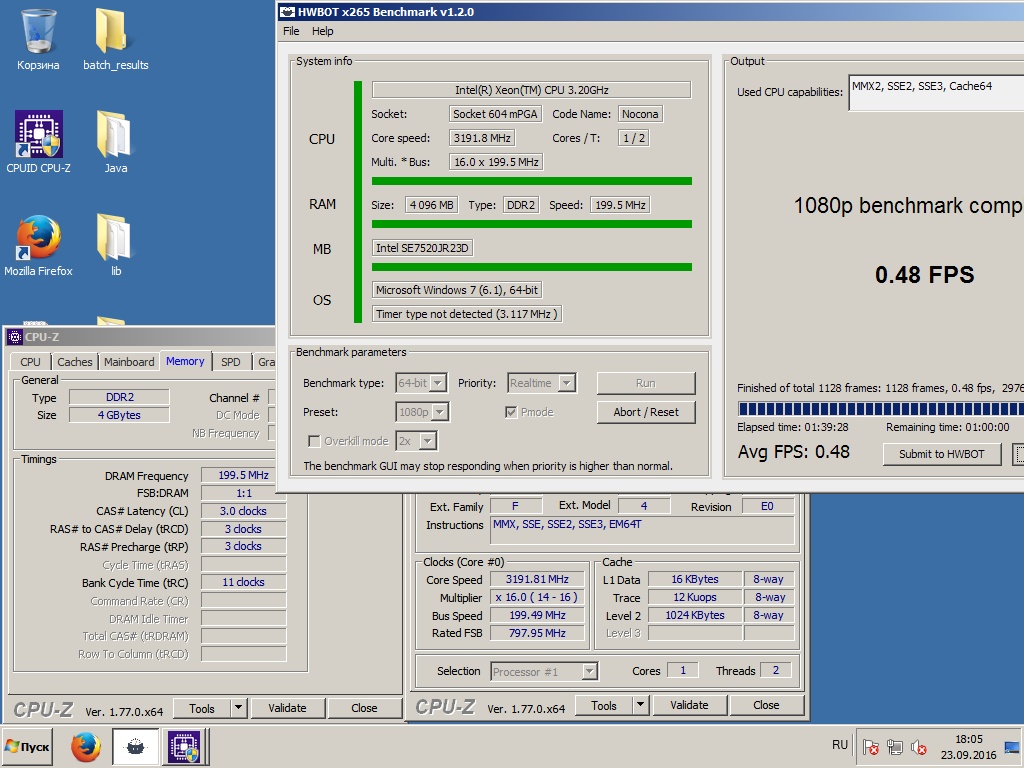Viewport: 1024px width, 768px height.
Task: Select the Memory tab in CPU-Z
Action: point(185,361)
